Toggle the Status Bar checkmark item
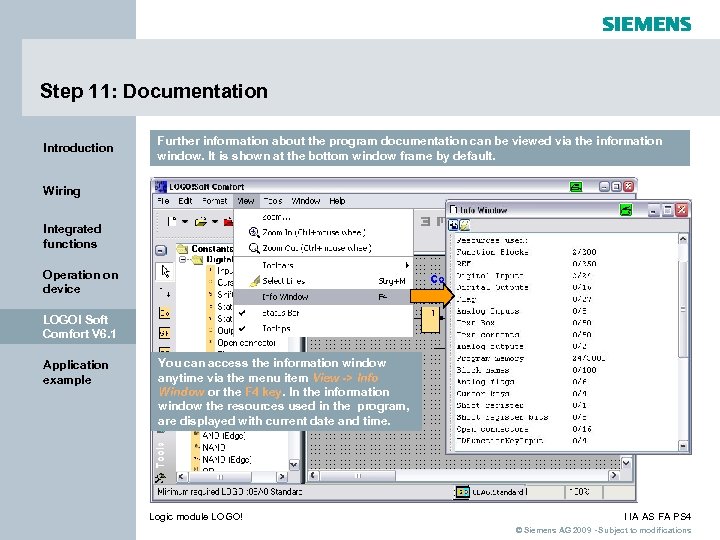 323,313
